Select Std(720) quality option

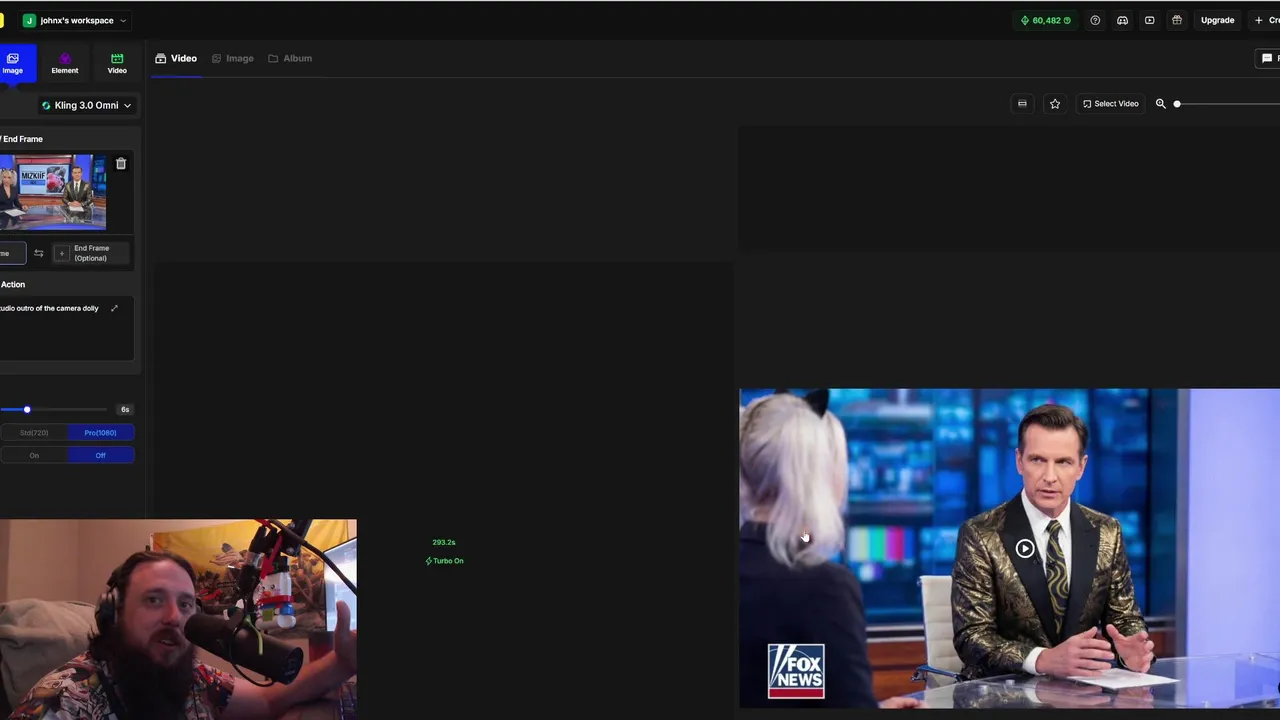click(x=34, y=433)
